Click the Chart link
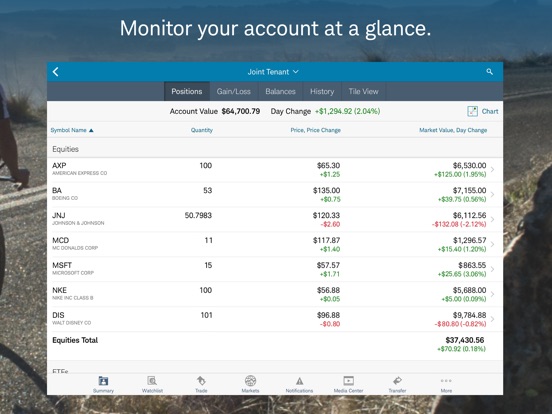 coord(490,111)
